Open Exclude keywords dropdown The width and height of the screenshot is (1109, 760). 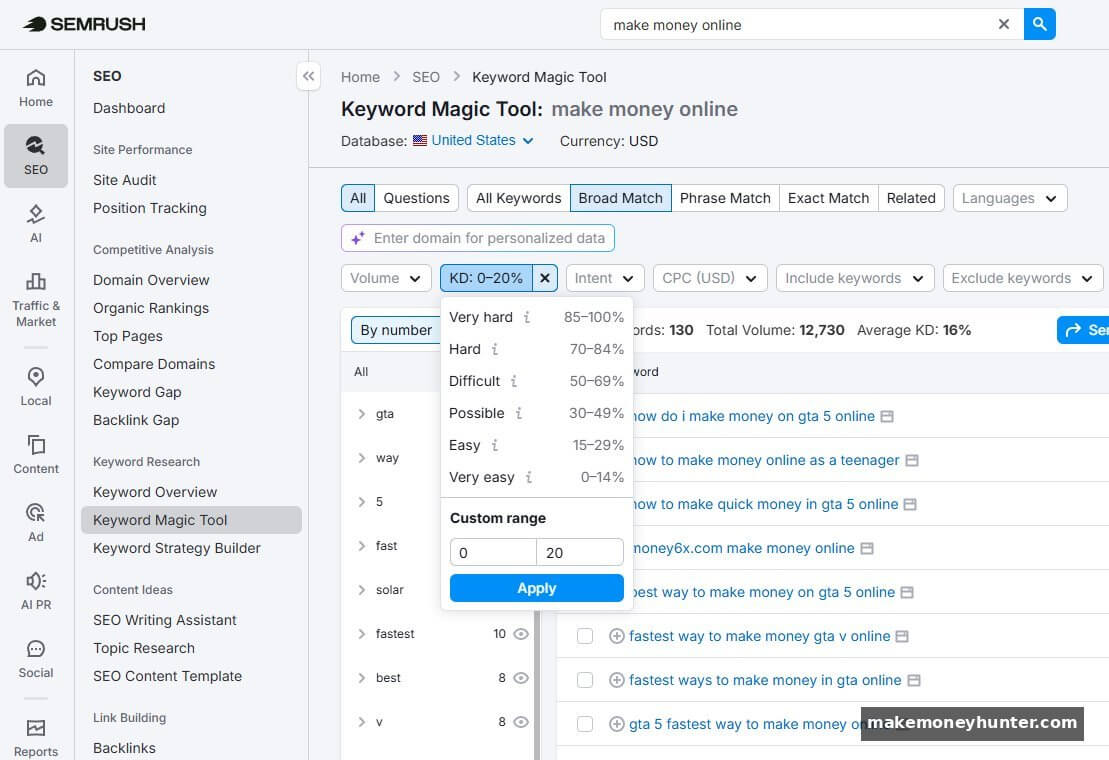(1023, 278)
